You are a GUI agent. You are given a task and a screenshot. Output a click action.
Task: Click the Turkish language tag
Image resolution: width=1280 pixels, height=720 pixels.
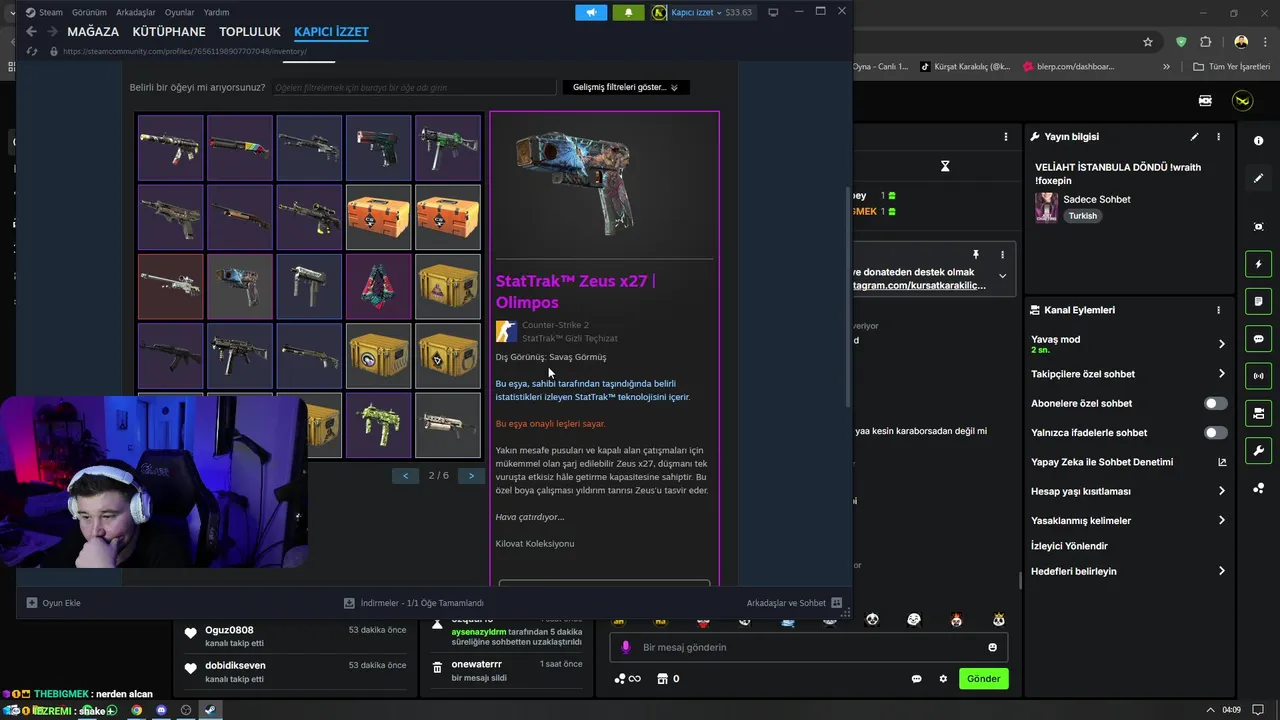tap(1082, 216)
